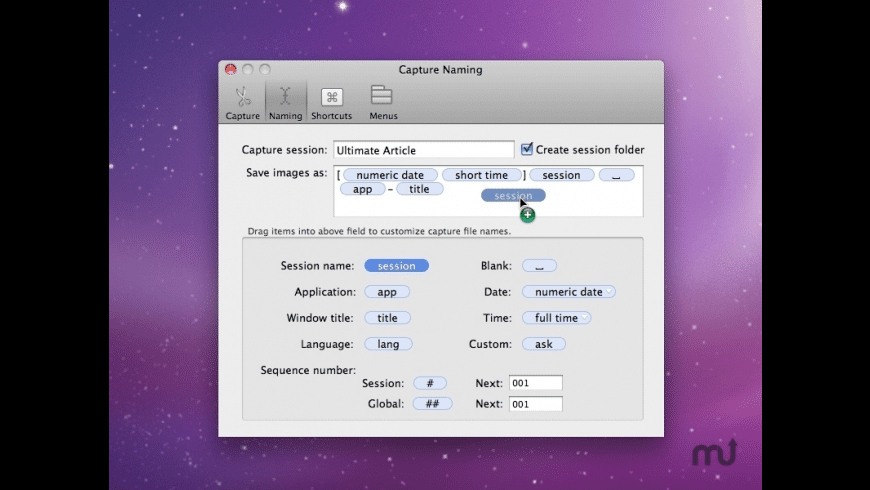Select the Naming toolbar icon
This screenshot has width=870, height=490.
tap(285, 103)
